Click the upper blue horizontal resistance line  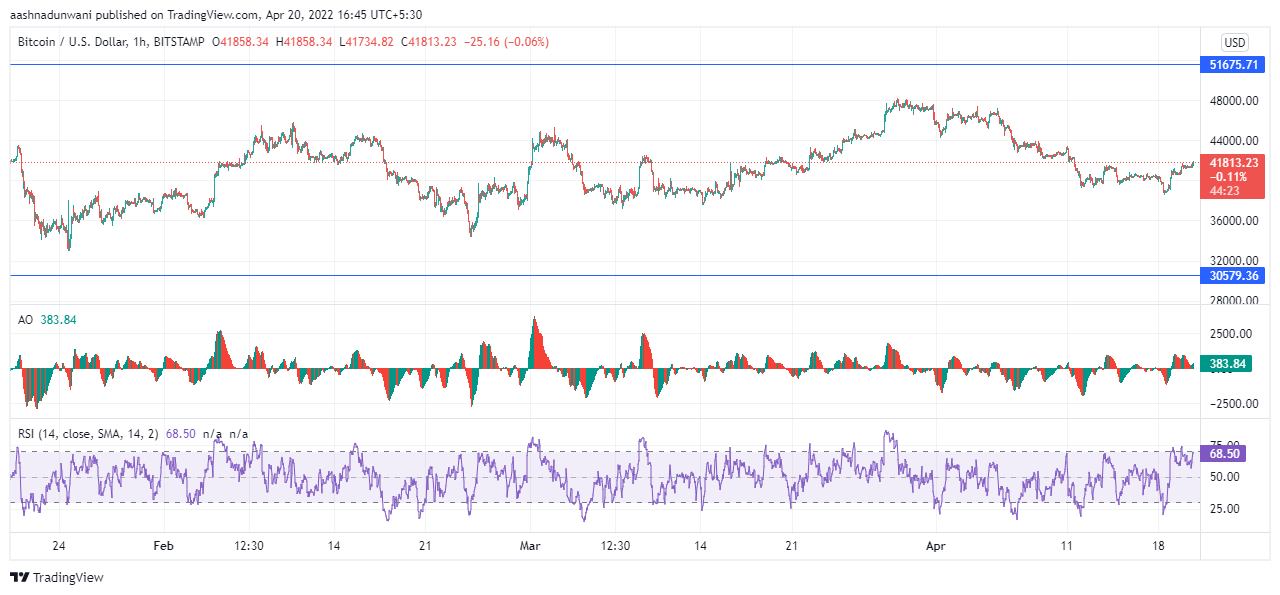[x=600, y=65]
